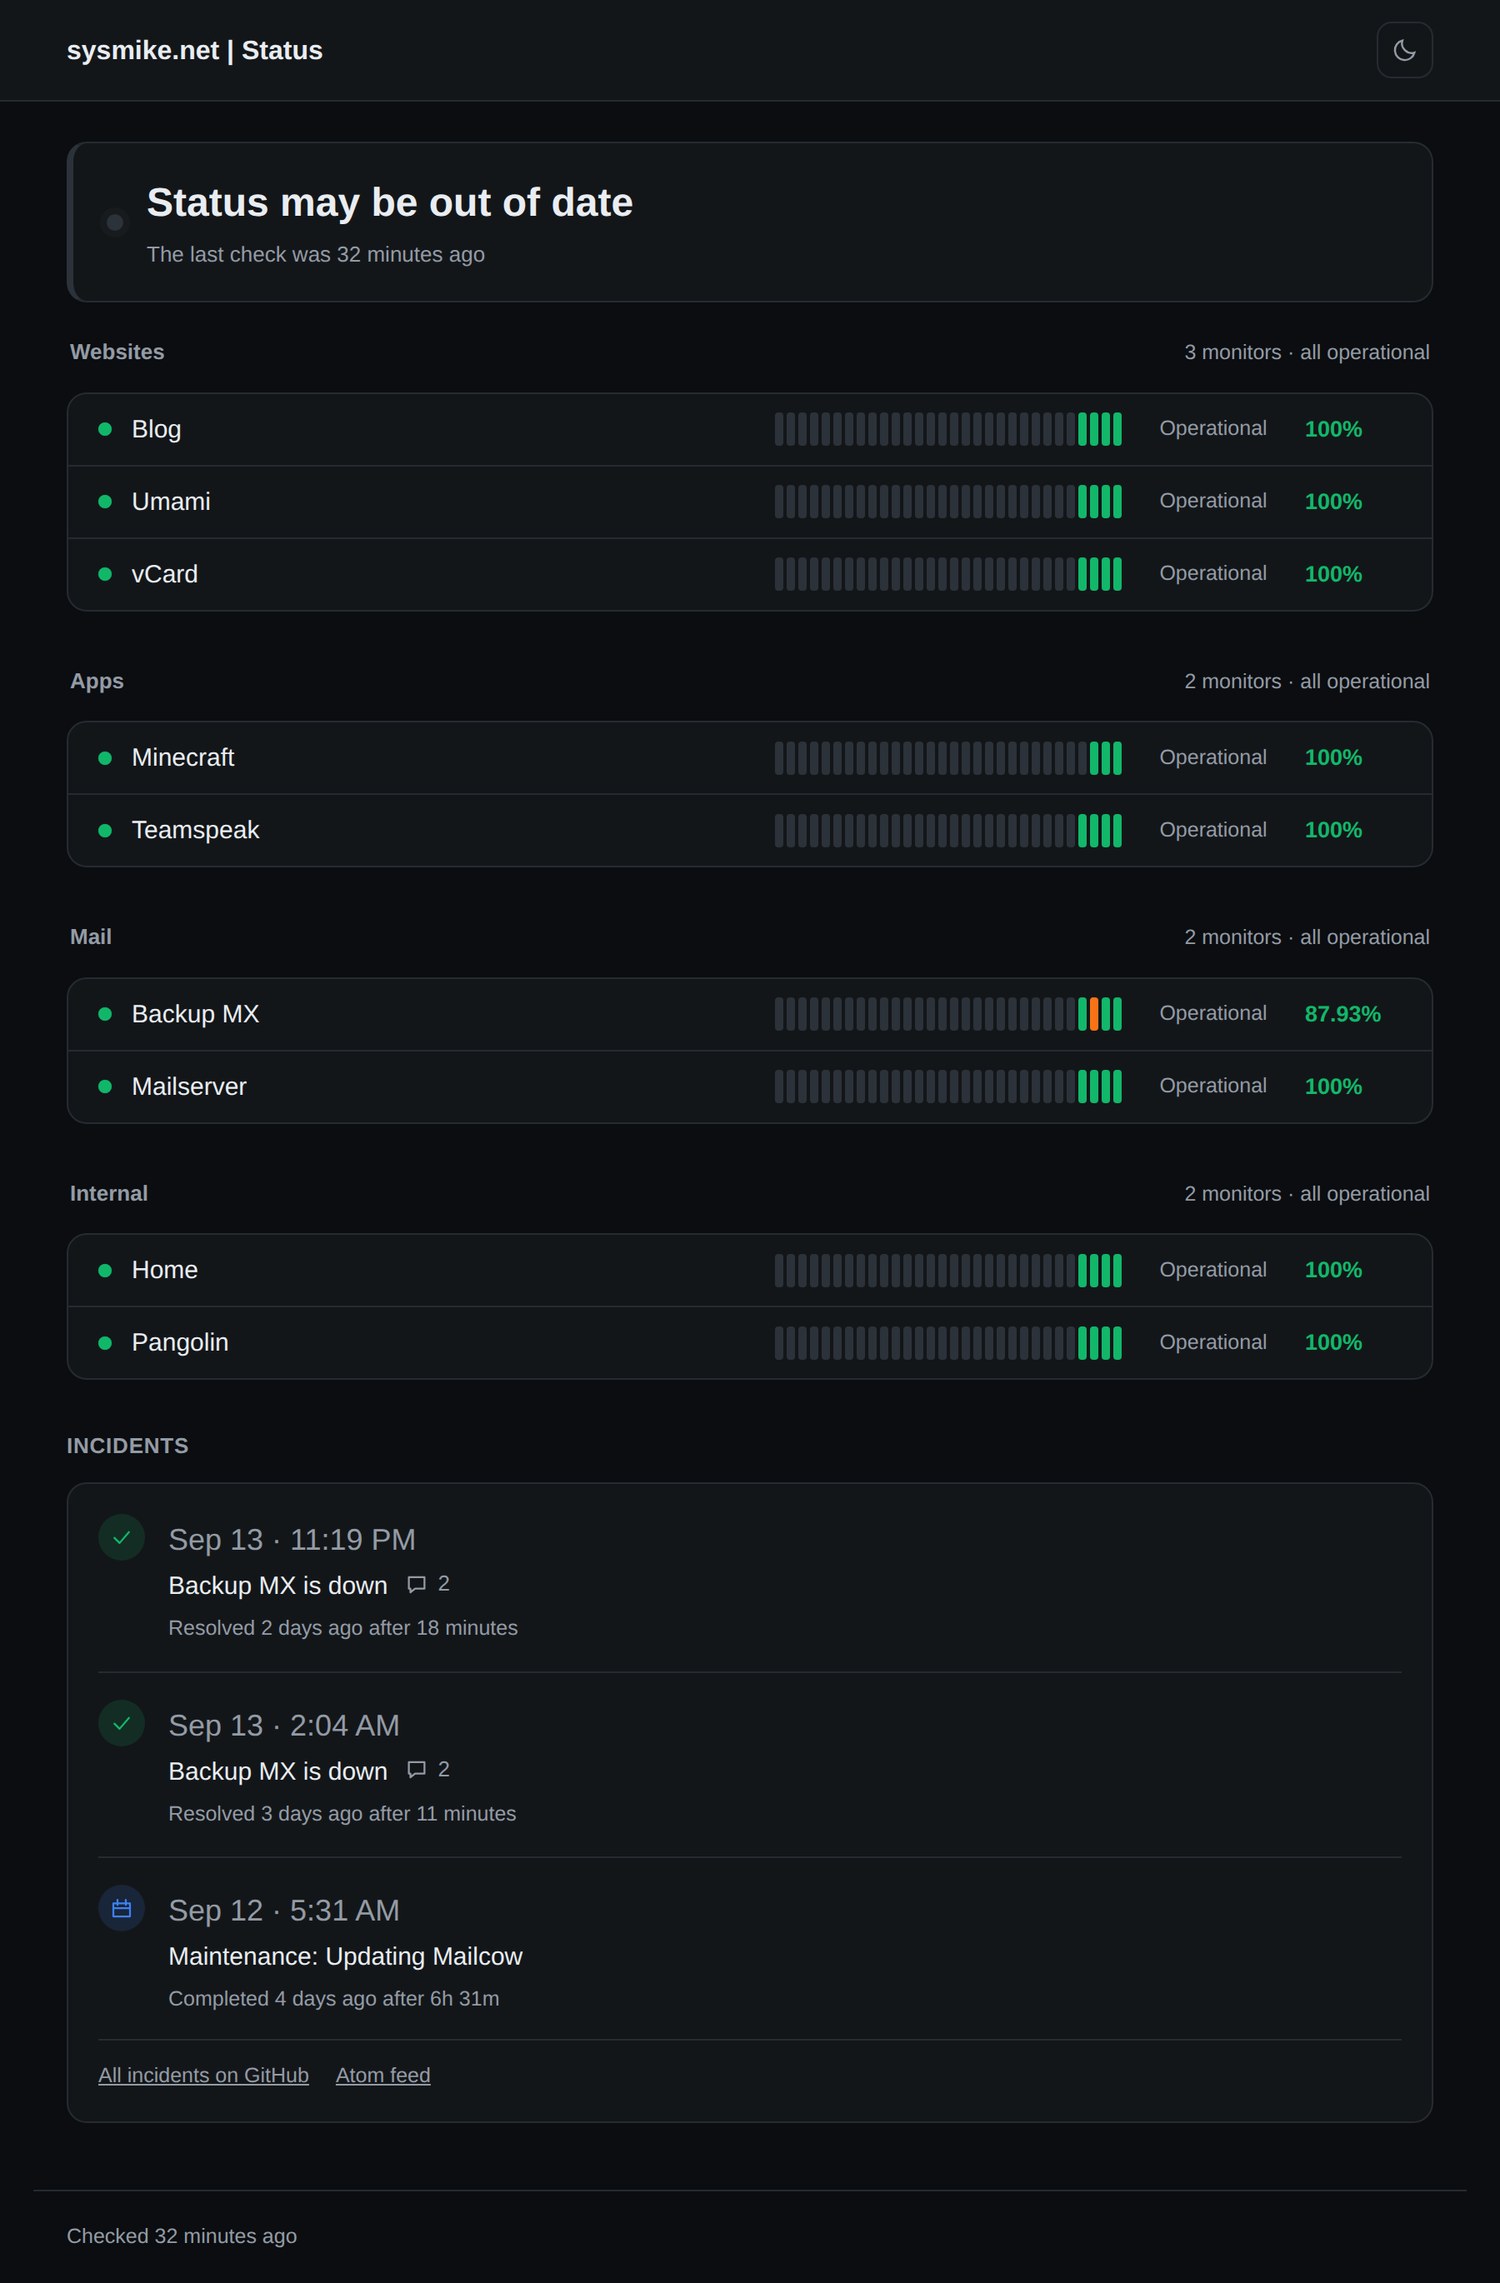Click the green status dot beside Backup MX

point(105,1014)
